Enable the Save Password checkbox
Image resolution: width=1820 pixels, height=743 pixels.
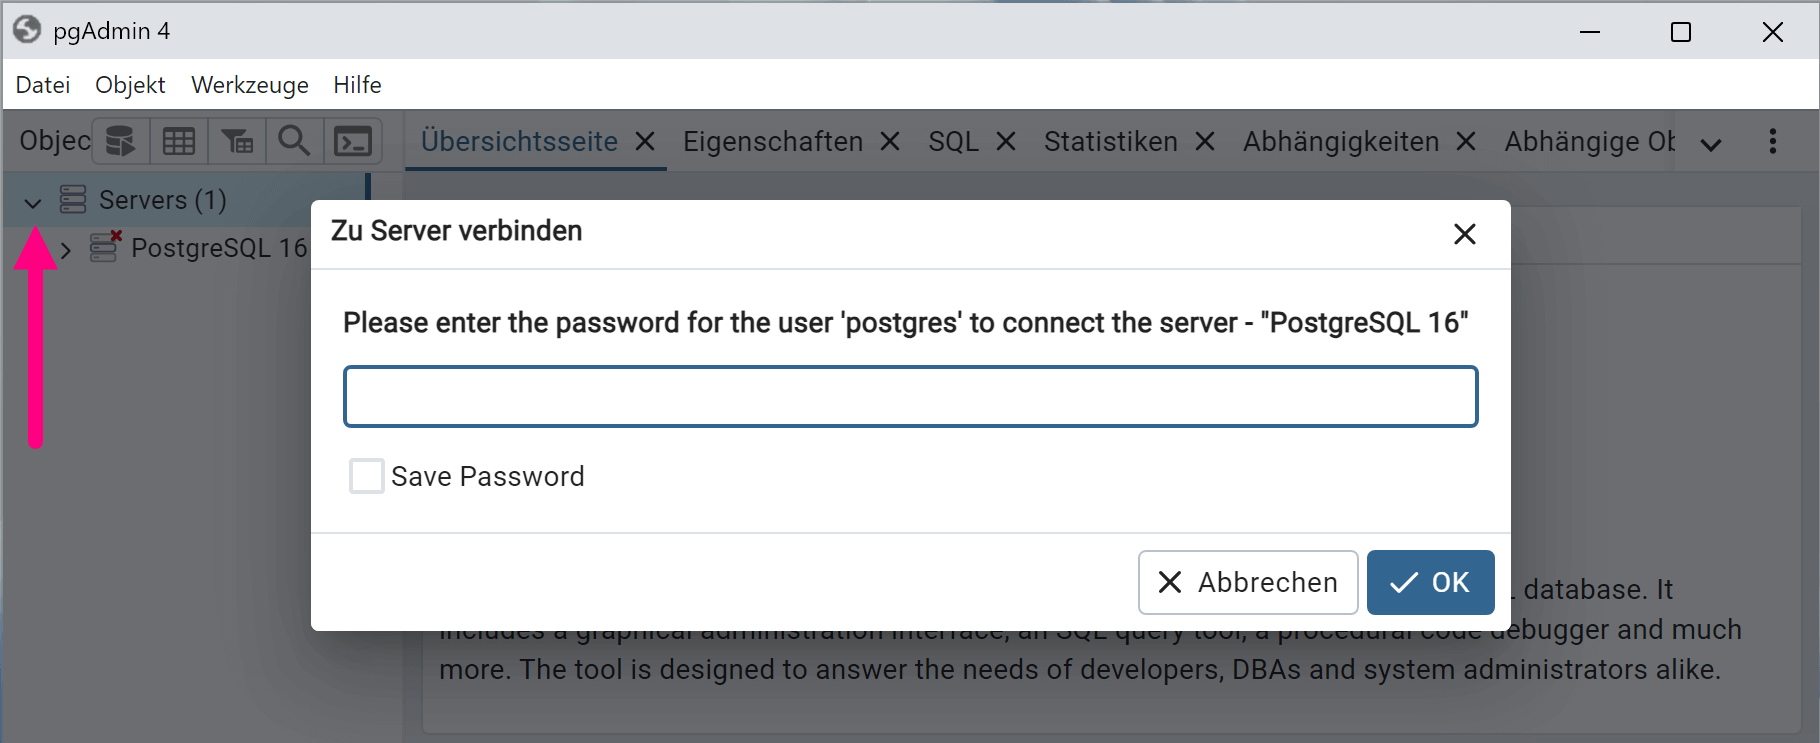point(366,476)
